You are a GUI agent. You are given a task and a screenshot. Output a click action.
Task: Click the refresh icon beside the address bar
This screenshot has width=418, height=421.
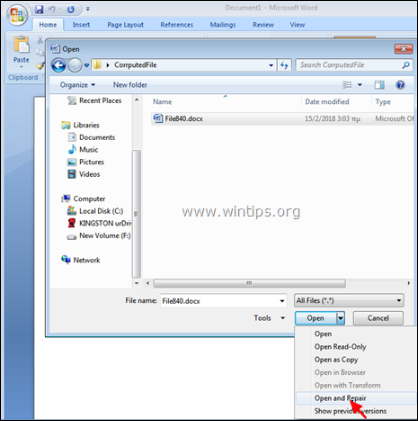point(284,65)
